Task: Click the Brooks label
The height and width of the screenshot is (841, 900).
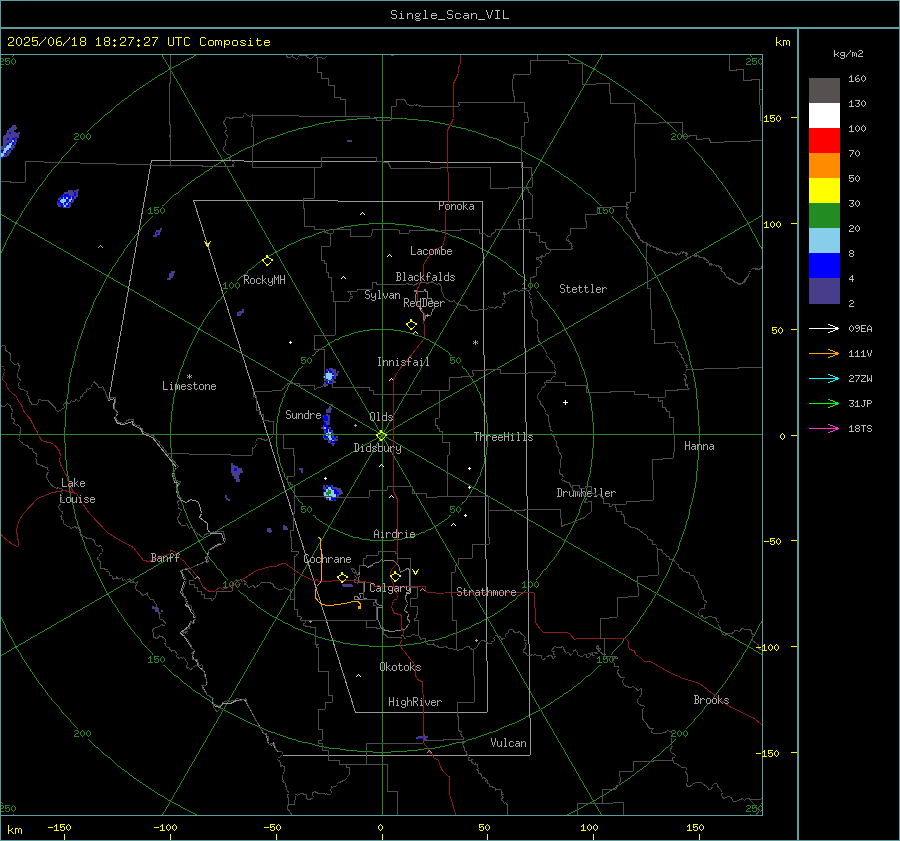Action: pos(711,700)
